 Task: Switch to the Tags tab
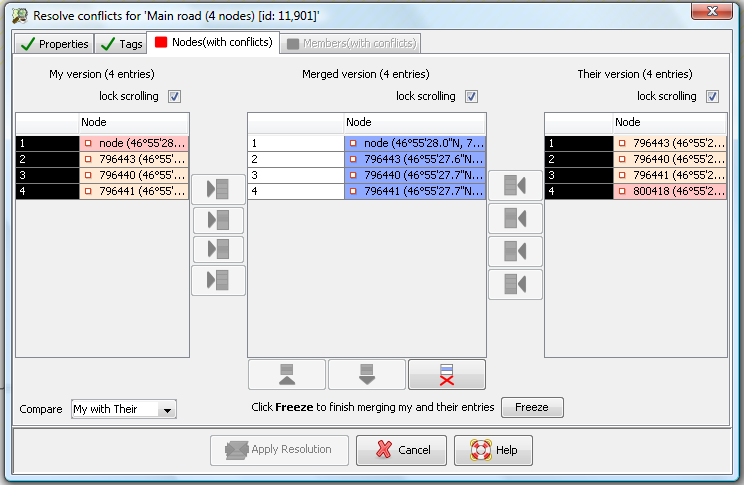pos(120,44)
